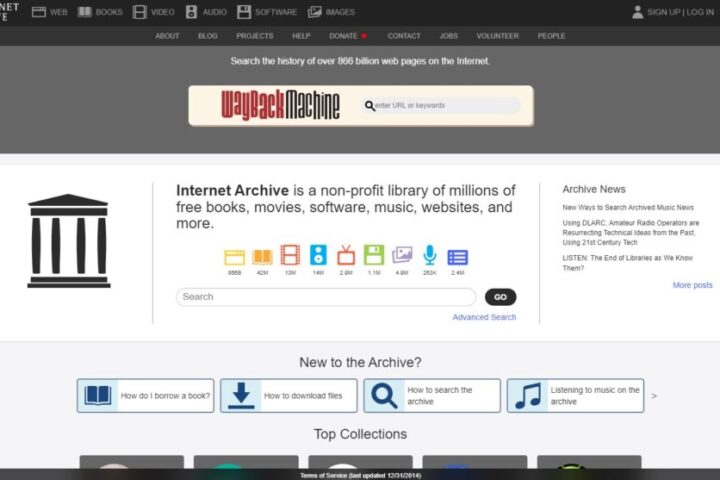Click the user avatar icon beside Sign Up
Image resolution: width=720 pixels, height=480 pixels.
[637, 12]
